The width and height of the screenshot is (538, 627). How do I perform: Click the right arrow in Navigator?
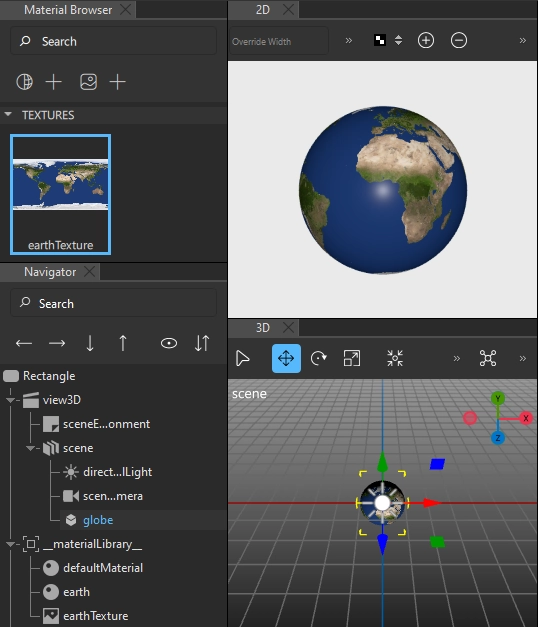tap(57, 343)
